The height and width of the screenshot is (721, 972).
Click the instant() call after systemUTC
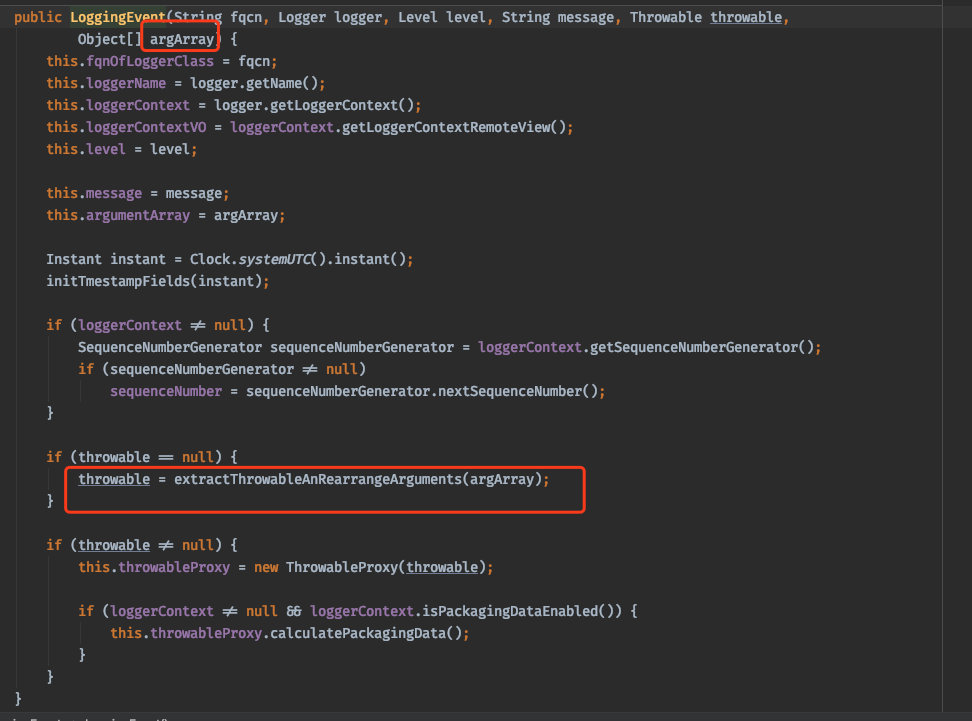(369, 259)
